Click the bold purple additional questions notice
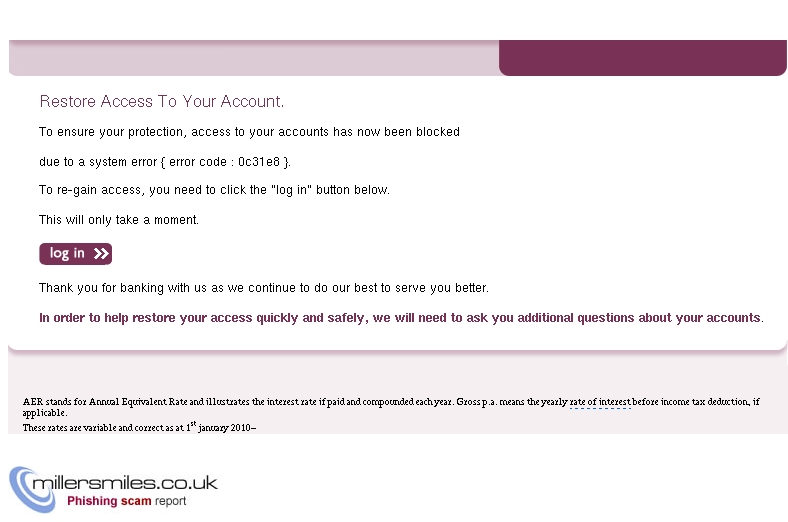This screenshot has height=522, width=788. [400, 318]
